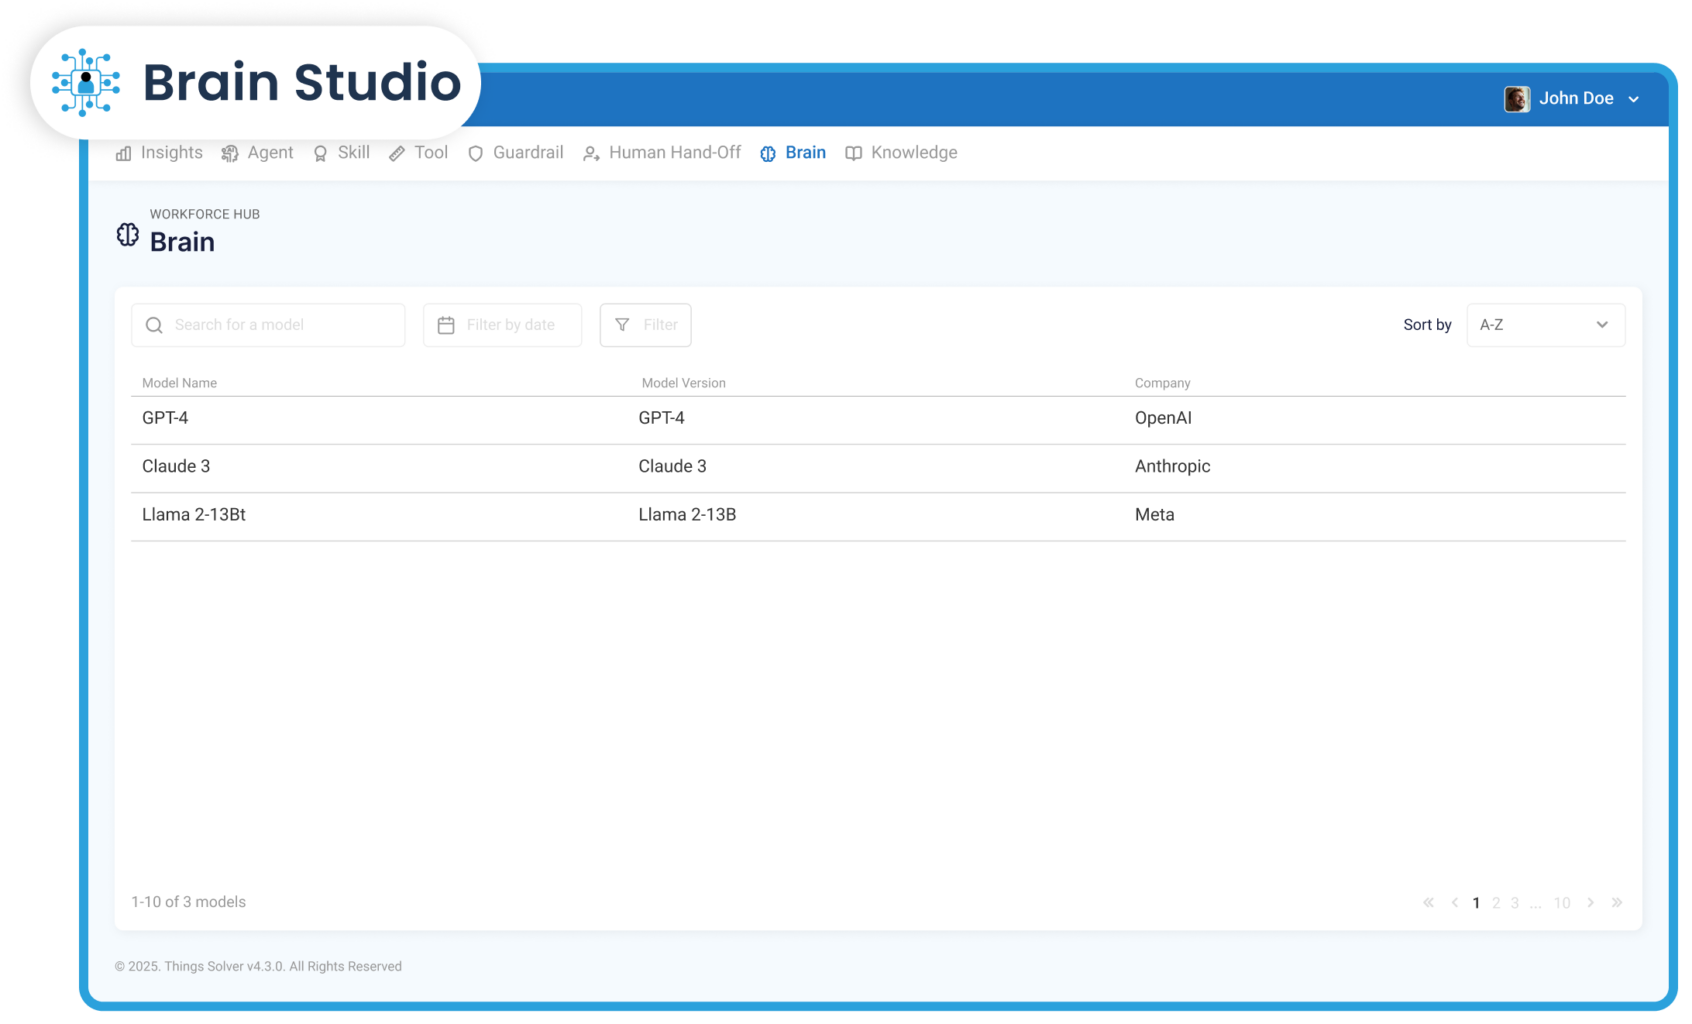Click the calendar icon in Filter by date
The width and height of the screenshot is (1692, 1024).
pos(446,325)
